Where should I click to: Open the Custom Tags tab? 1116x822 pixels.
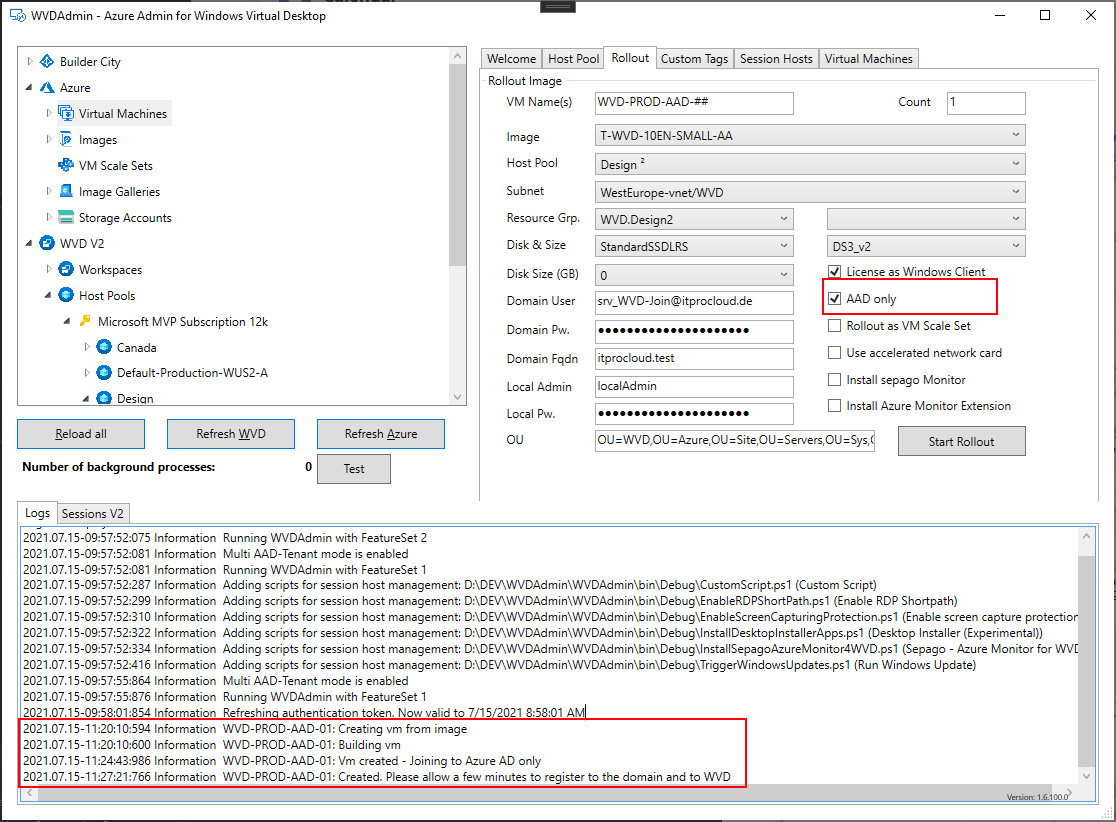coord(694,58)
